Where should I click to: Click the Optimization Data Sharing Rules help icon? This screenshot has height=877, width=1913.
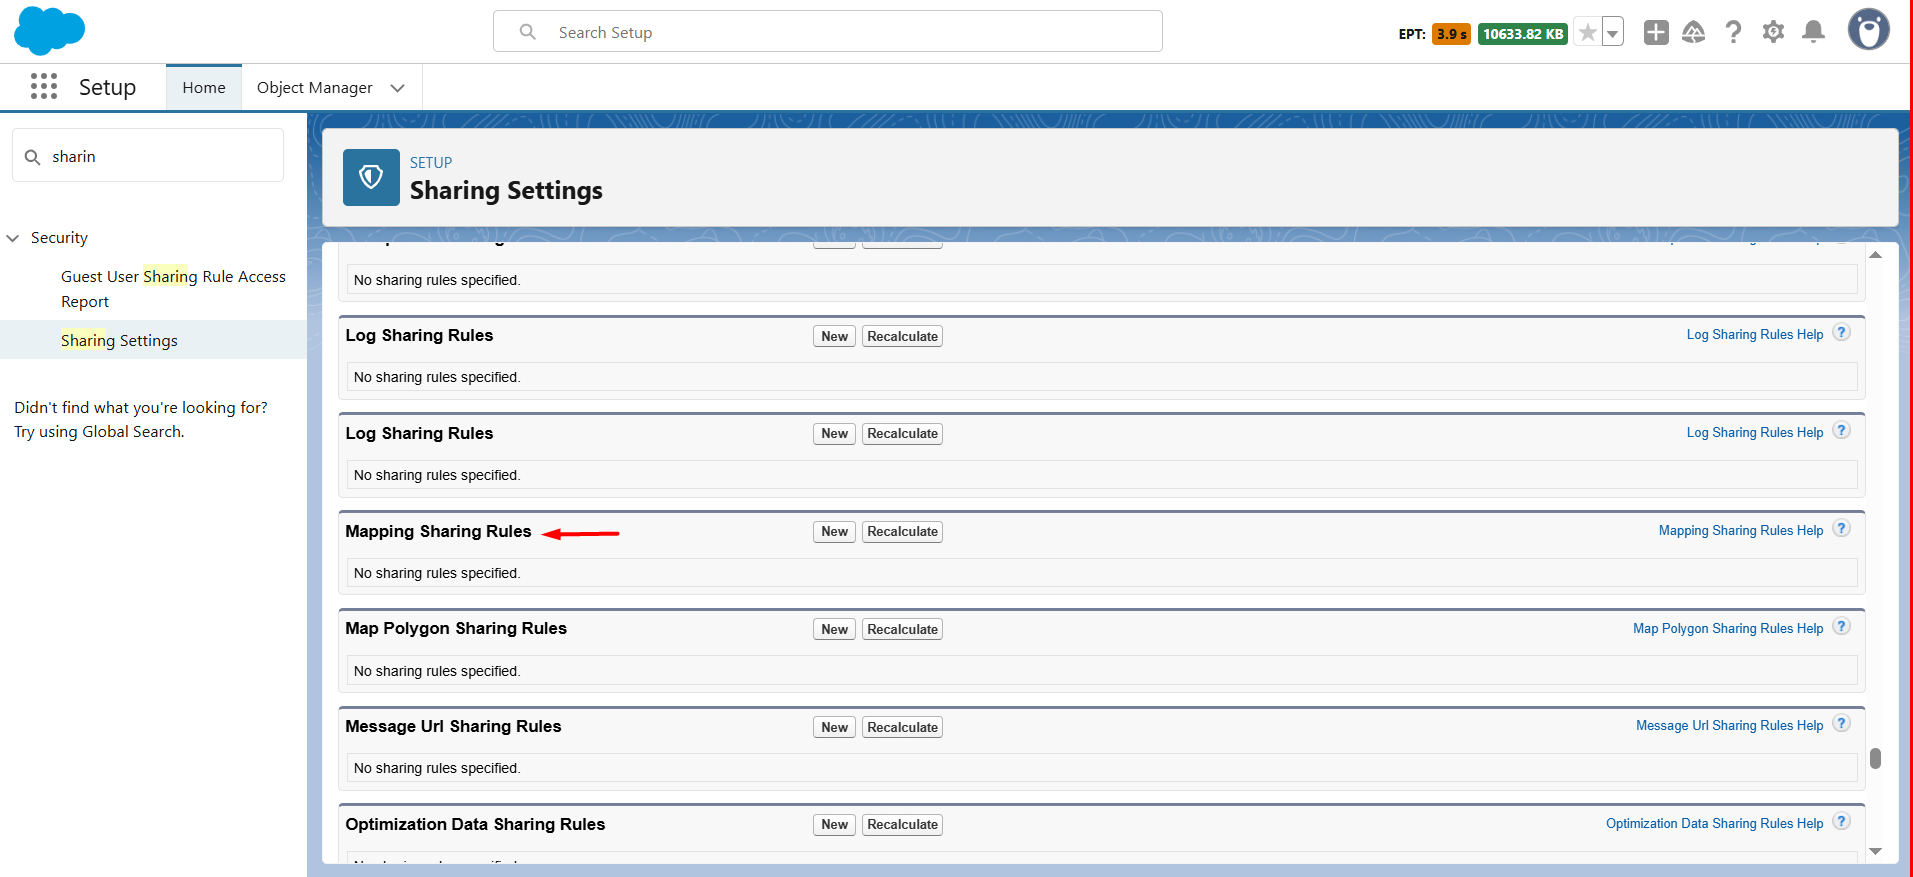pos(1841,822)
